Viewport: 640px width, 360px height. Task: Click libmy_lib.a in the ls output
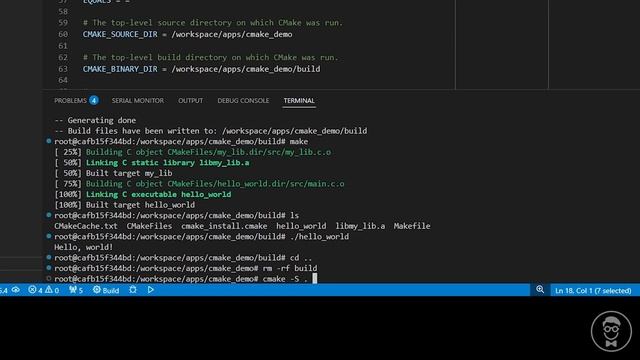[360, 226]
